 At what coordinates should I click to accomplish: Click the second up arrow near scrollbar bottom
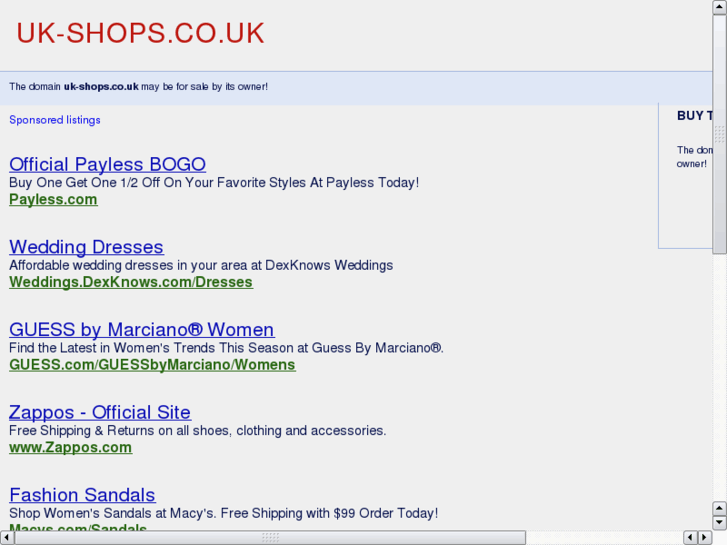[720, 509]
